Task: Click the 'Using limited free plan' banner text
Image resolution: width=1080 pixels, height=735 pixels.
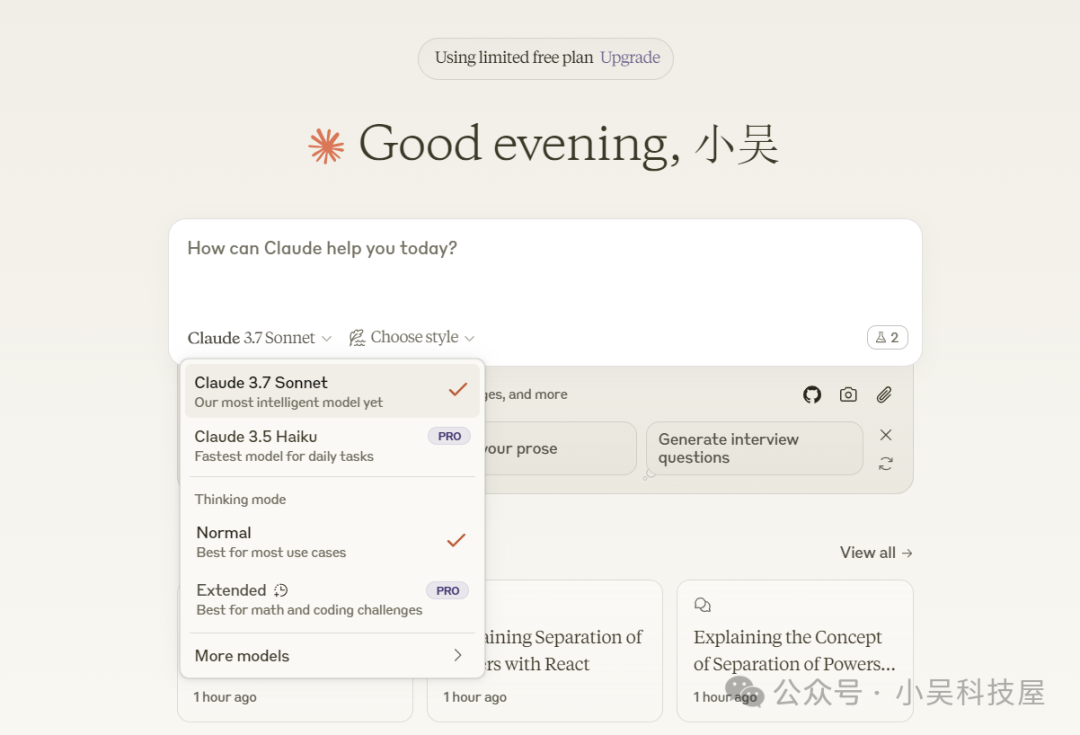Action: pos(514,58)
